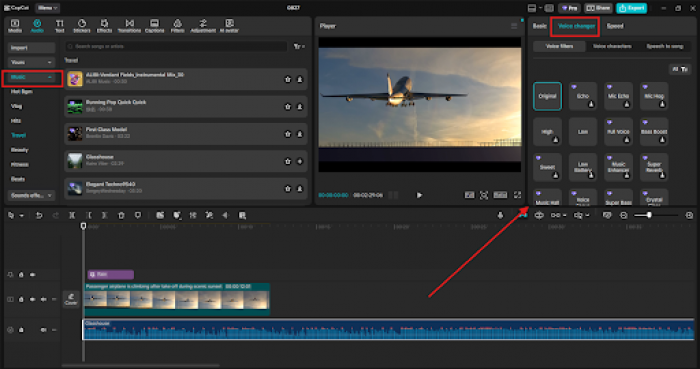Mute the main video track audio

(43, 299)
